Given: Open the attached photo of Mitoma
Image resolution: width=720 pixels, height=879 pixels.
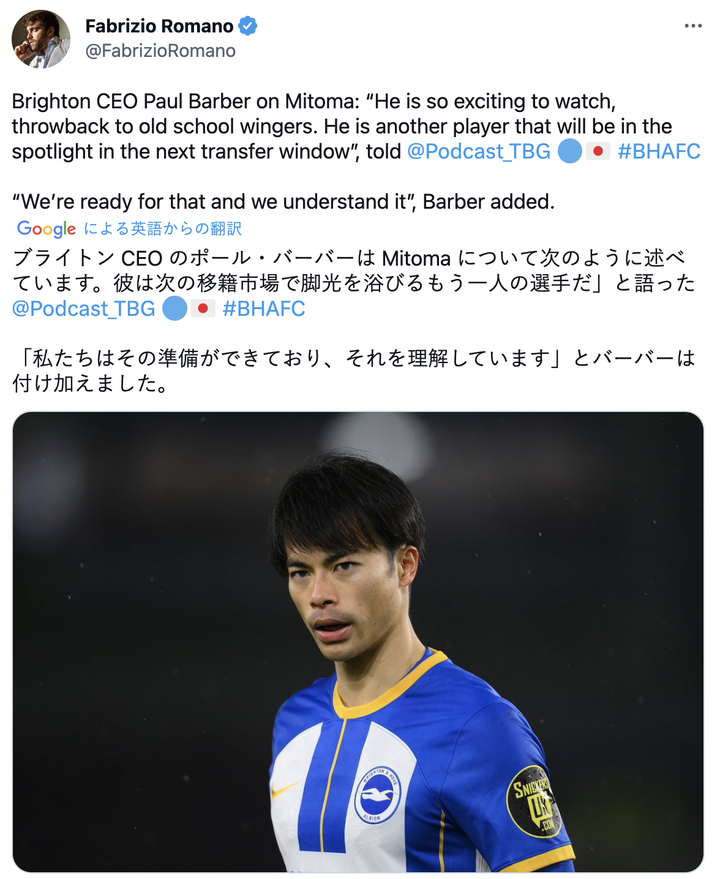Looking at the screenshot, I should pos(358,642).
